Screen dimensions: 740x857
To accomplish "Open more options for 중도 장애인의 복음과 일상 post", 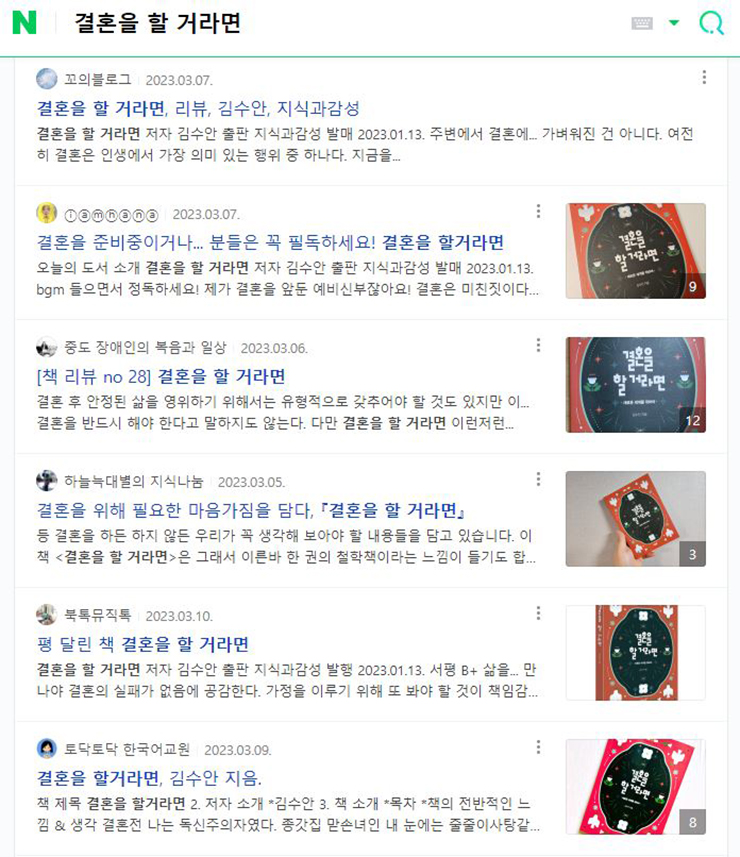I will 538,345.
